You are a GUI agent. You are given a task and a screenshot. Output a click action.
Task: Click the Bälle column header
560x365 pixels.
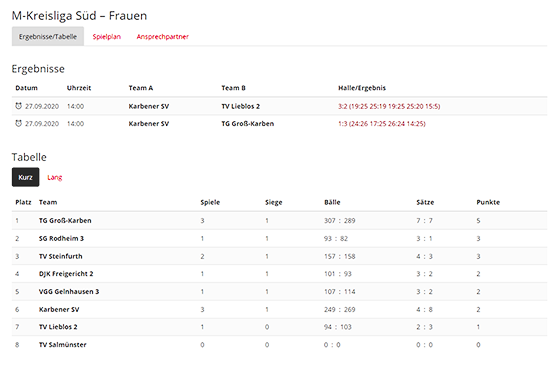pos(332,202)
